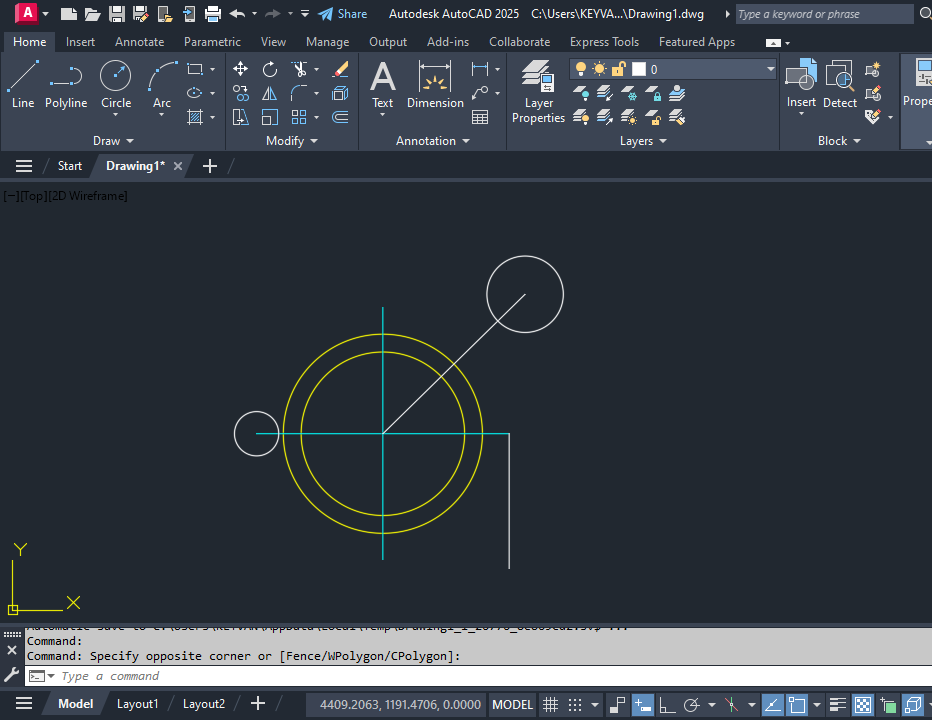
Task: Click the command line input field
Action: [x=400, y=676]
